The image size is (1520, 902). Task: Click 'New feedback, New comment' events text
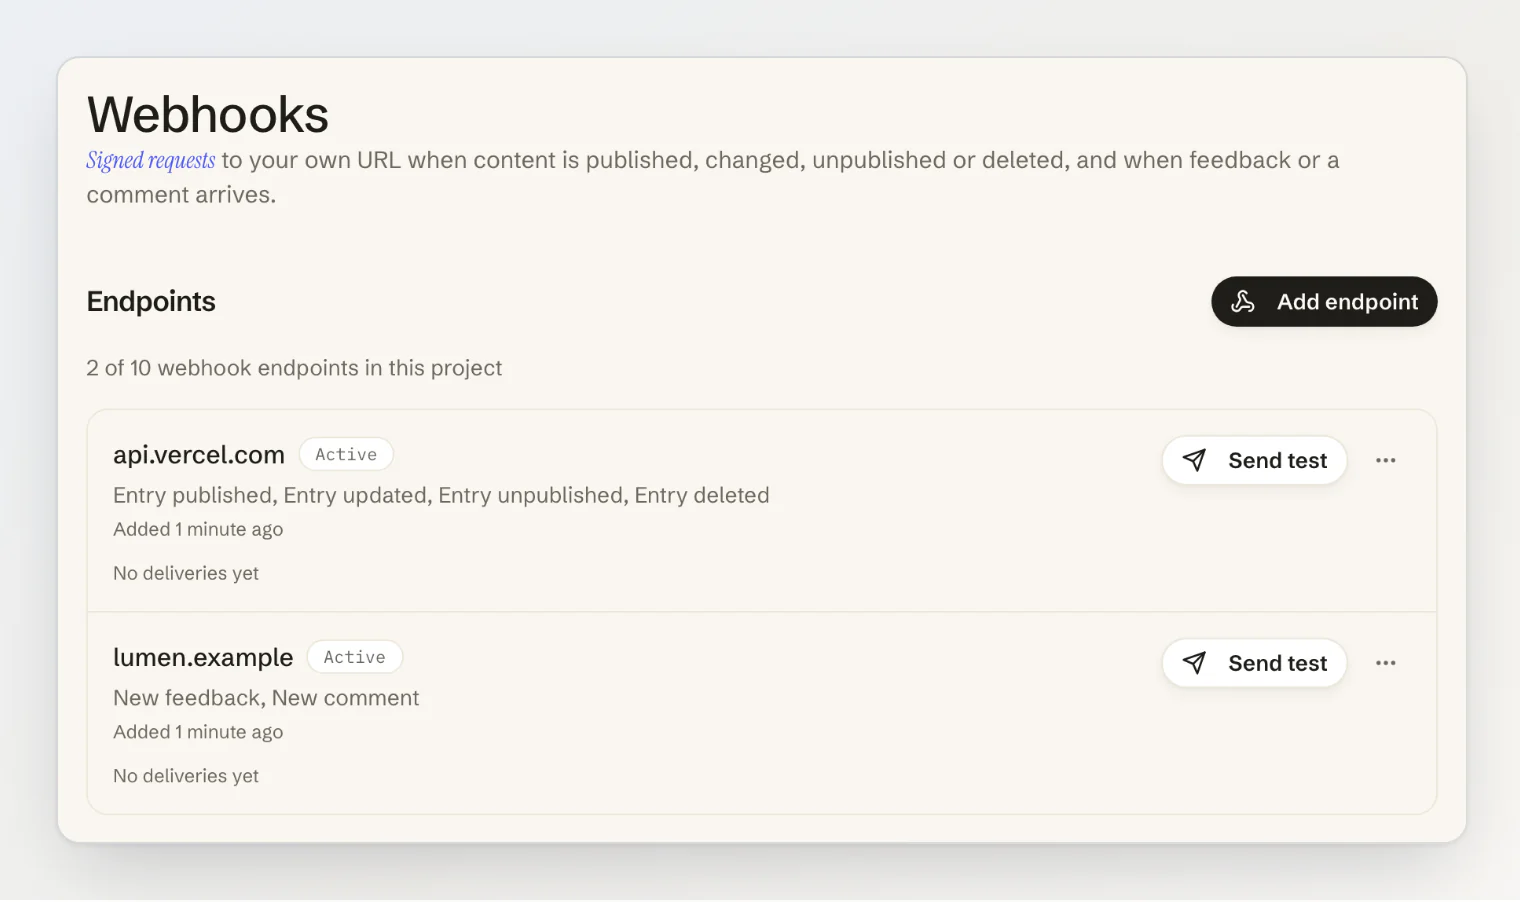coord(266,698)
